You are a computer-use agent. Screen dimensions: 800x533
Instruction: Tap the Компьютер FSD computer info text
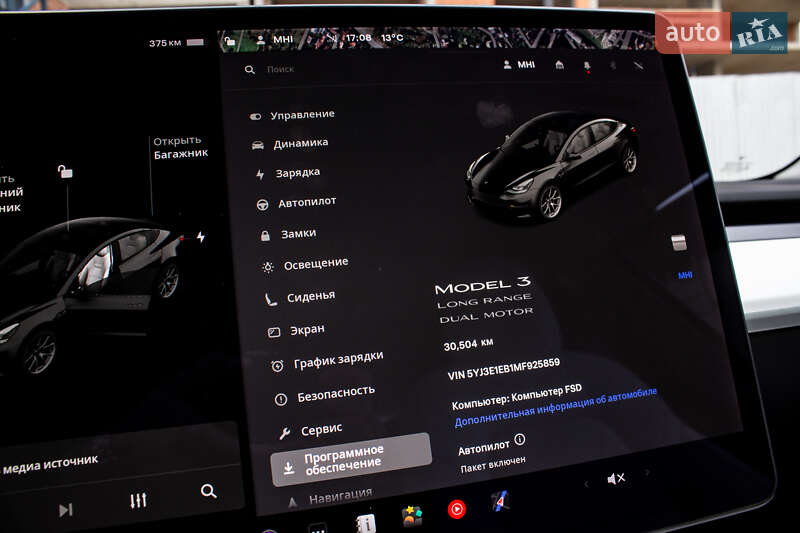tap(516, 397)
